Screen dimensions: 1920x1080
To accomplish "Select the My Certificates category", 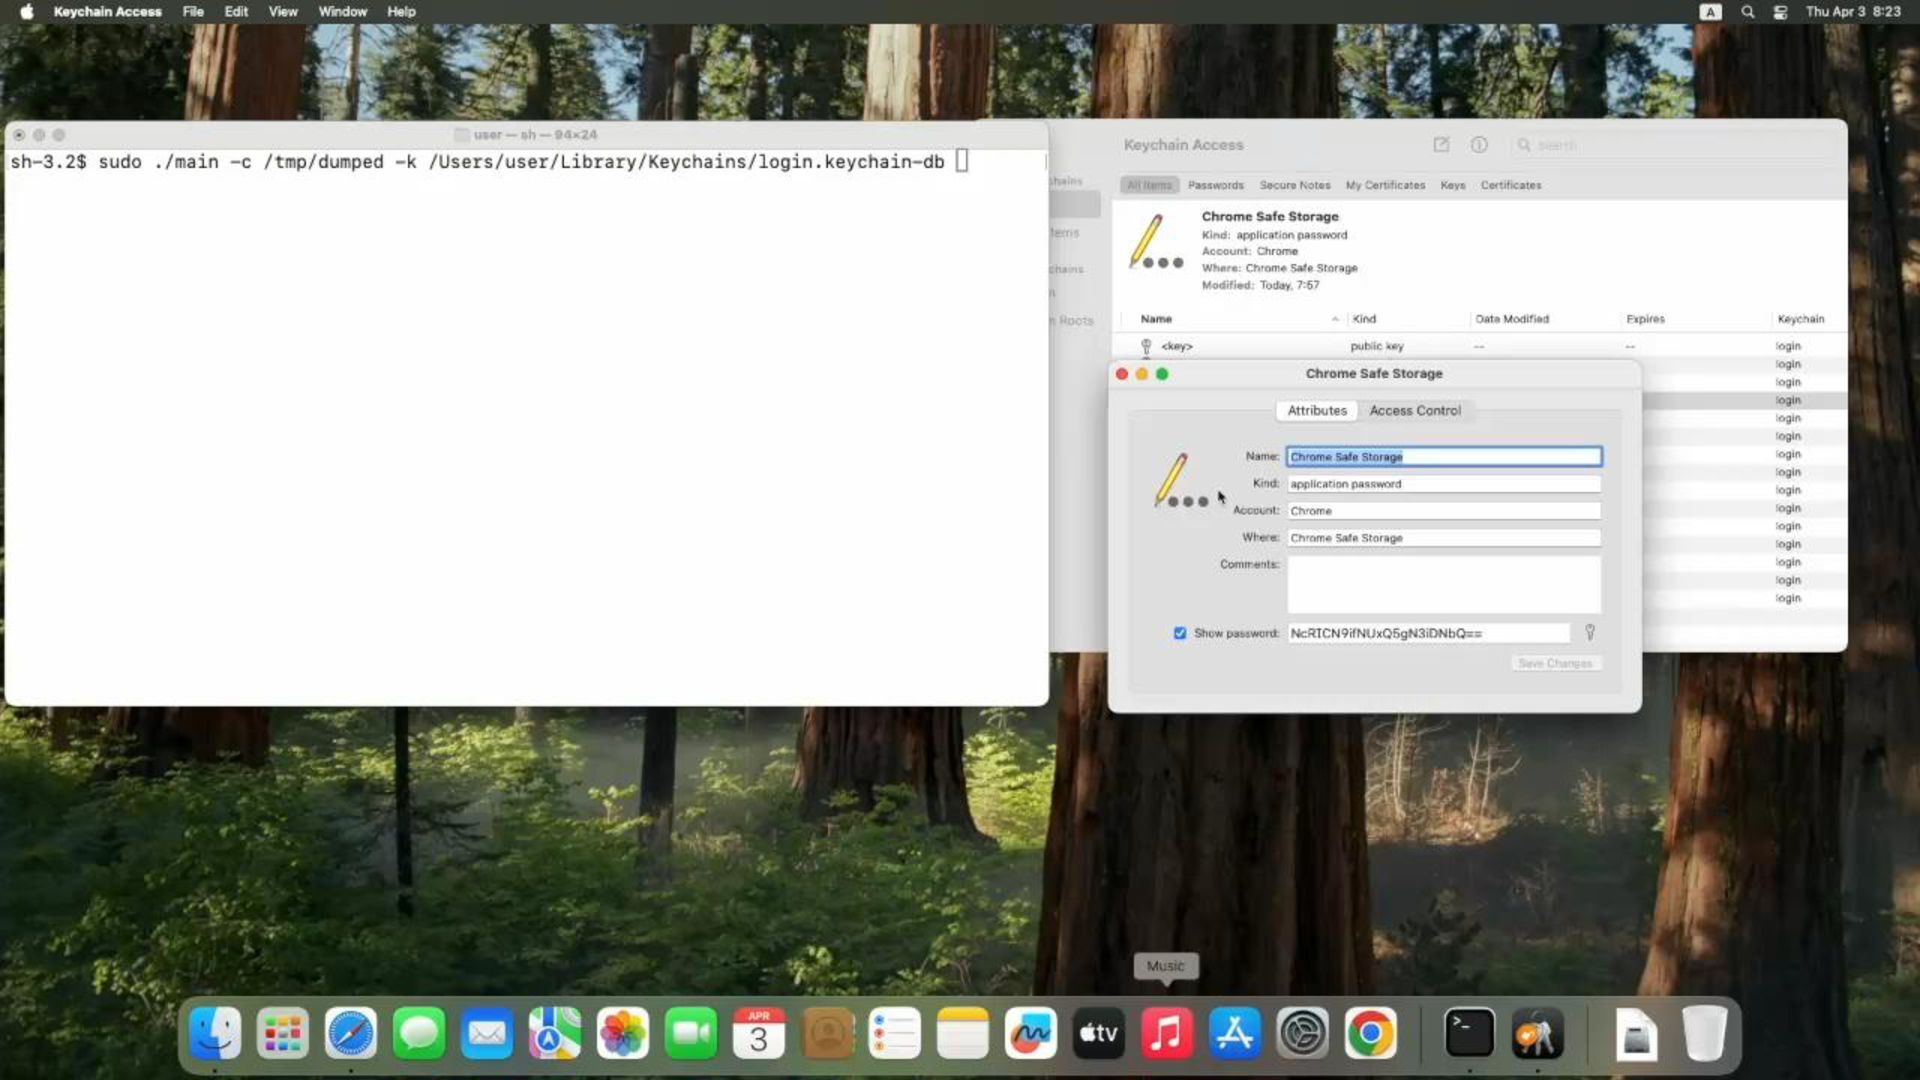I will 1385,185.
